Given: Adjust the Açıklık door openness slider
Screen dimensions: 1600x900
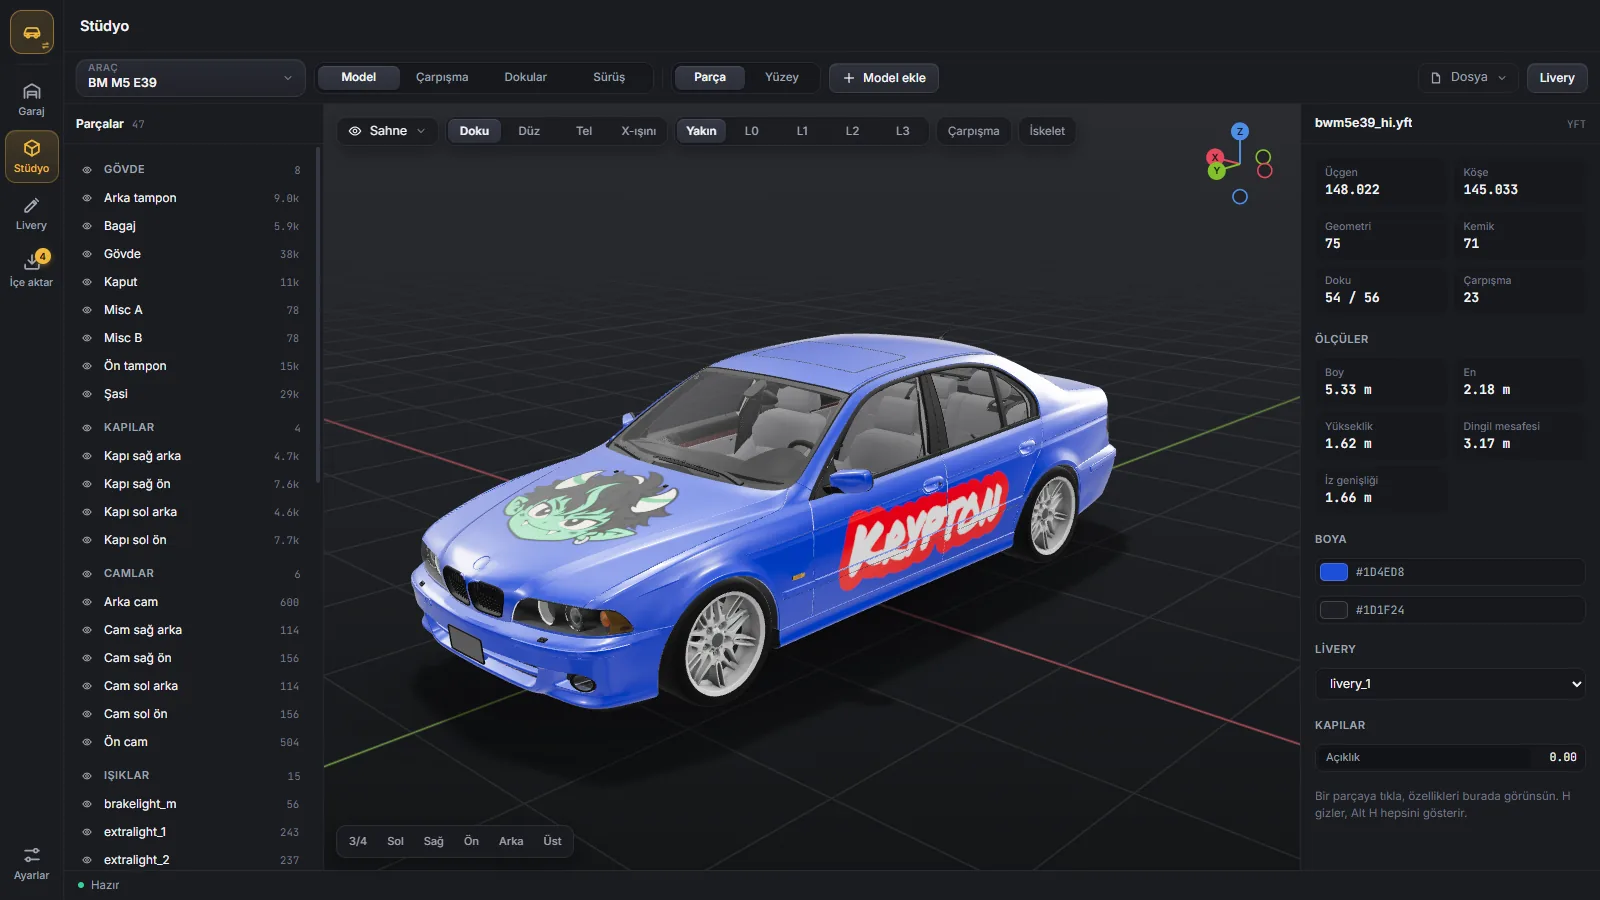Looking at the screenshot, I should (x=1450, y=757).
